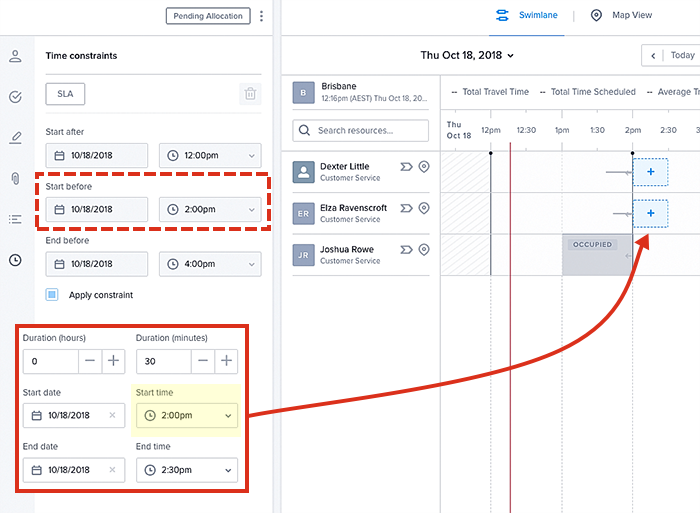Image resolution: width=700 pixels, height=513 pixels.
Task: Decrease Duration minutes with minus button
Action: 203,361
